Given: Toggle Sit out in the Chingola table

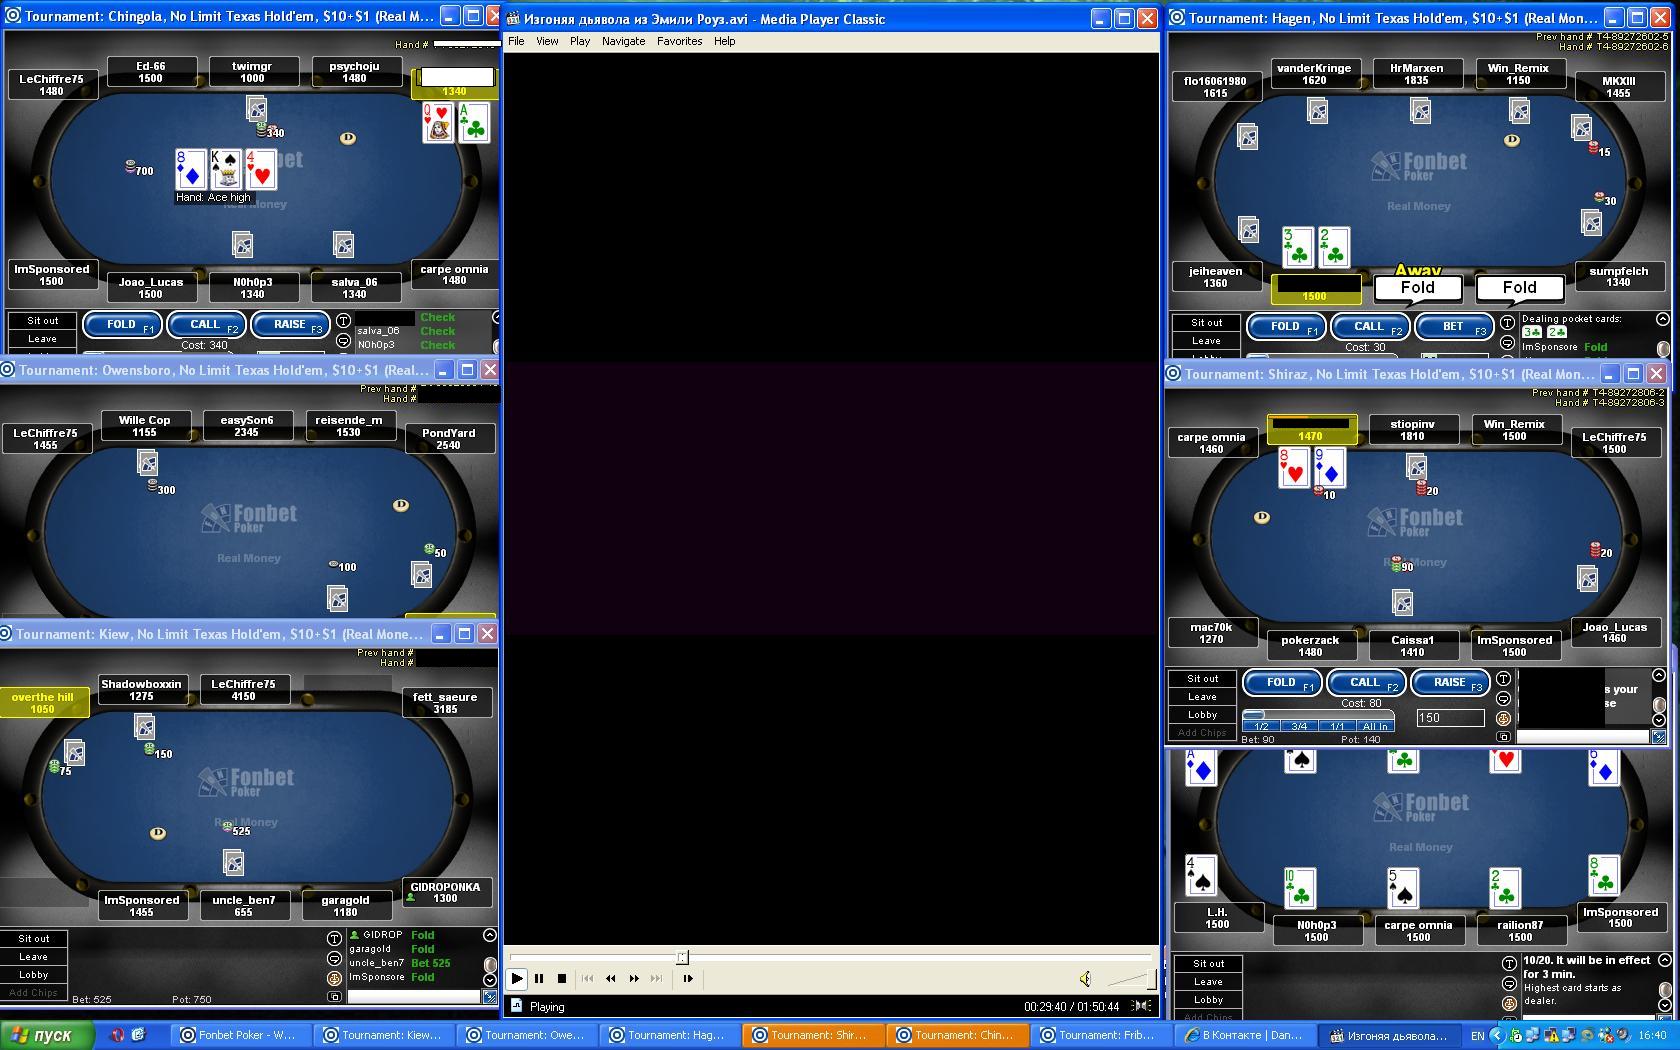Looking at the screenshot, I should [x=42, y=321].
